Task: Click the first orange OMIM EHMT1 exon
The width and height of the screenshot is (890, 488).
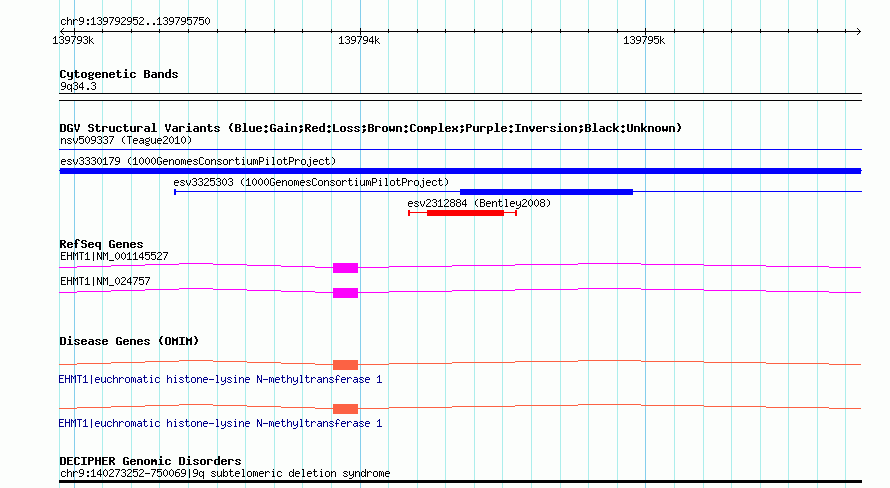Action: coord(345,365)
